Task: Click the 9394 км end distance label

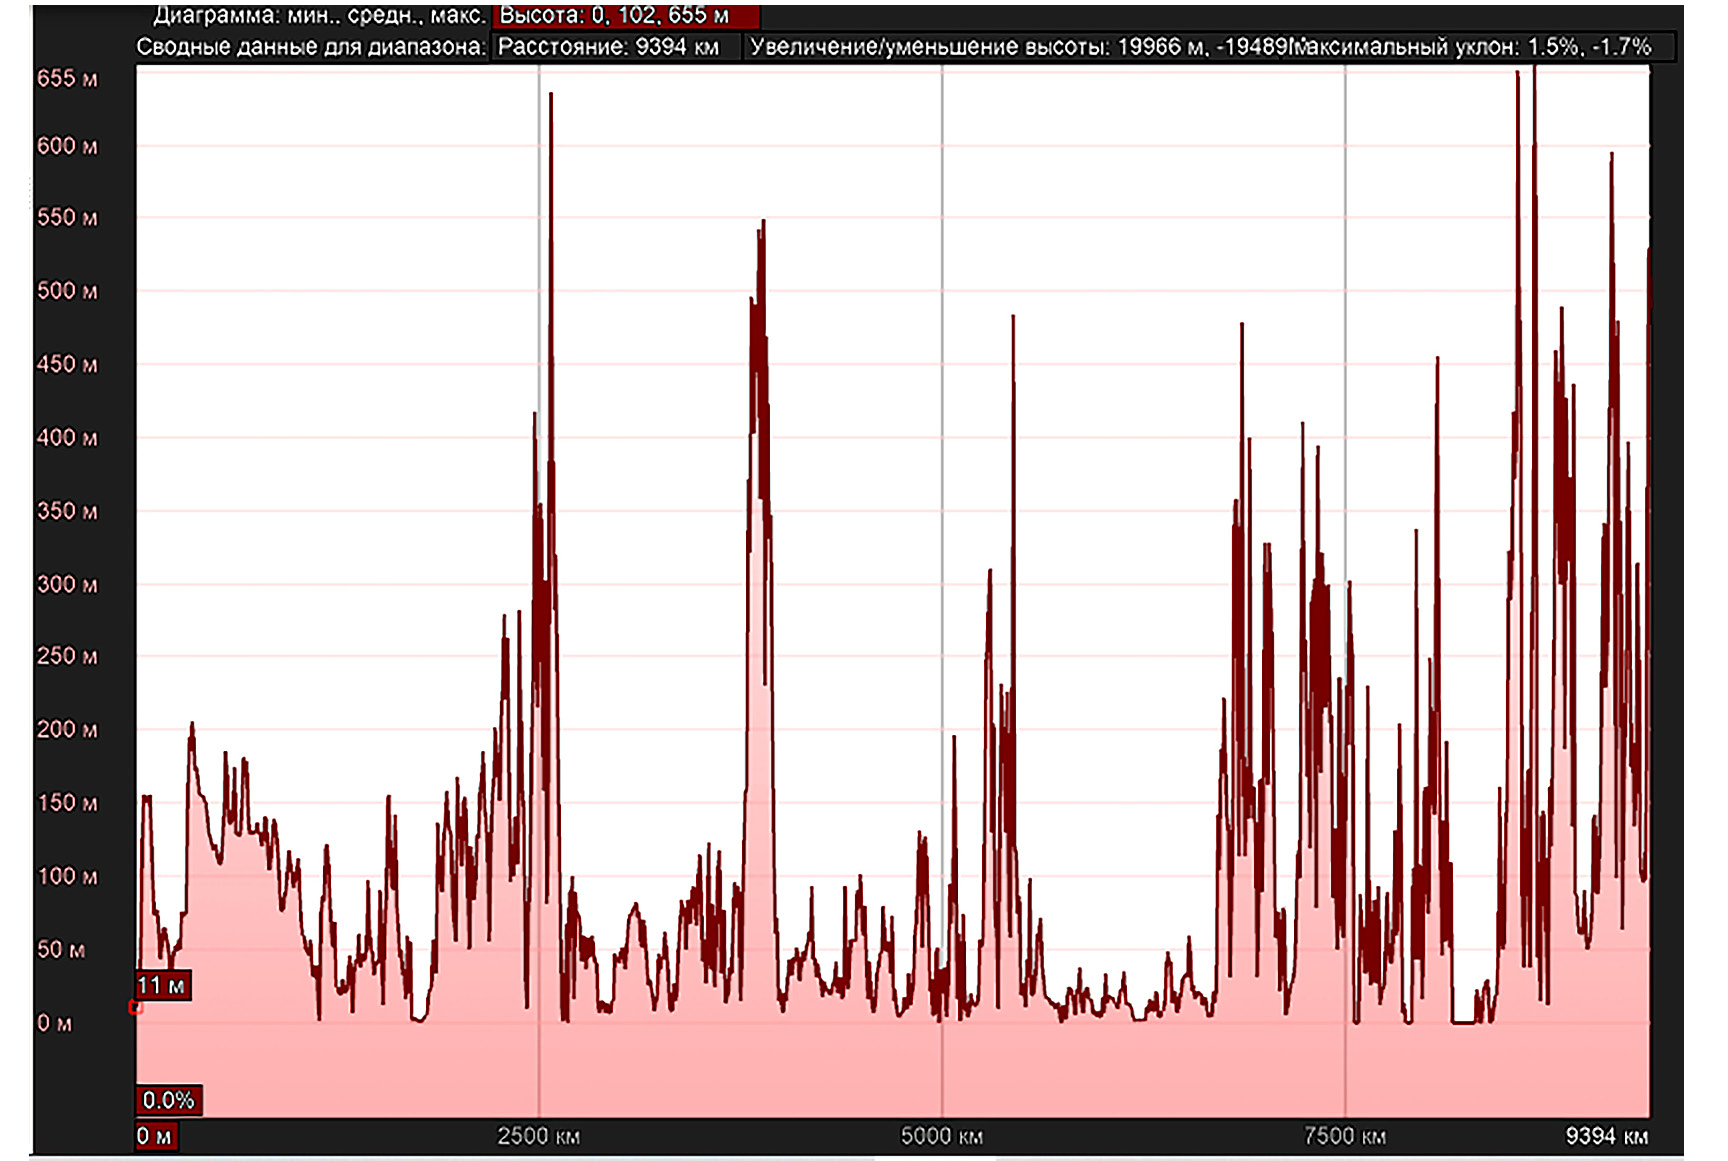Action: (1606, 1136)
